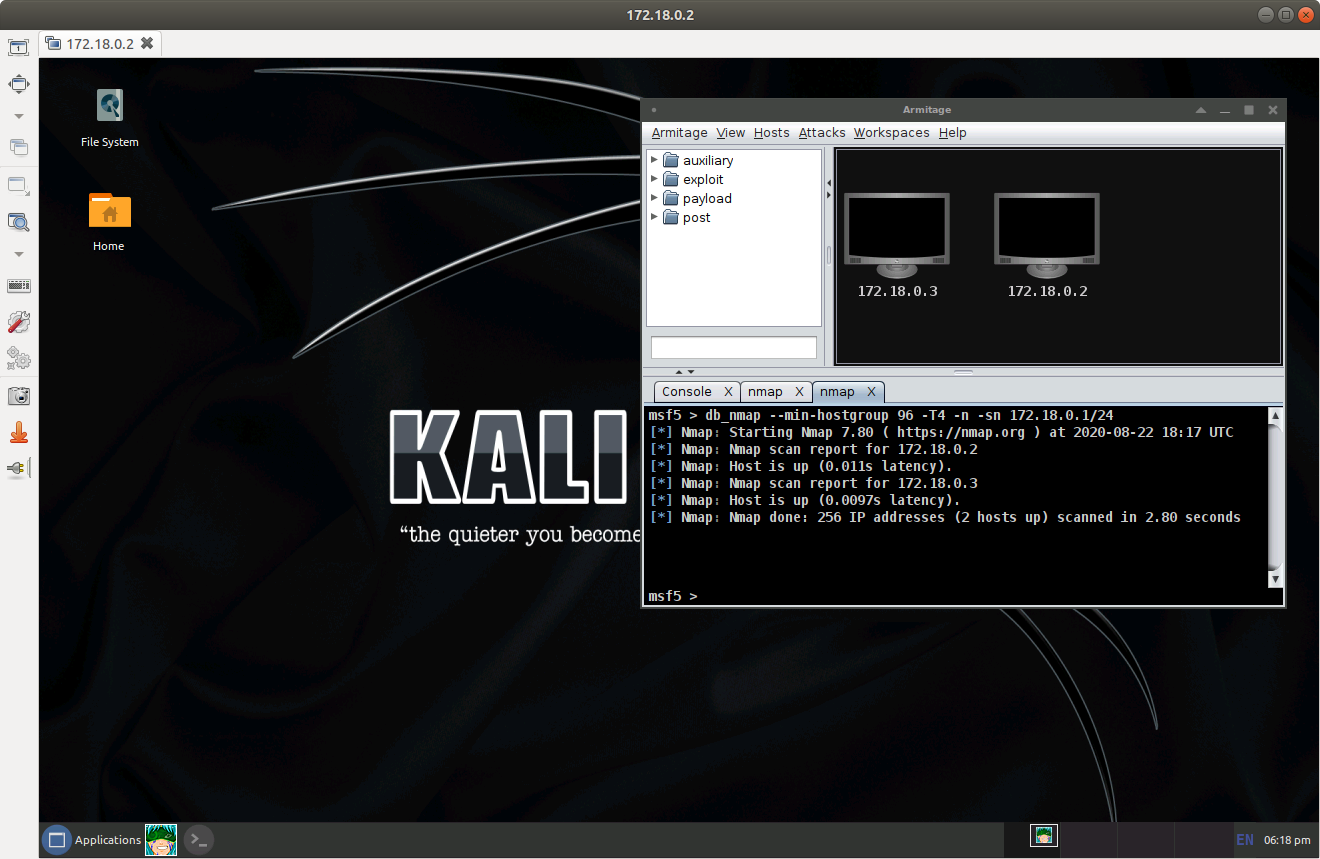This screenshot has height=859, width=1320.
Task: Select the 172.18.0.2 host monitor icon in Armitage
Action: pos(1047,236)
